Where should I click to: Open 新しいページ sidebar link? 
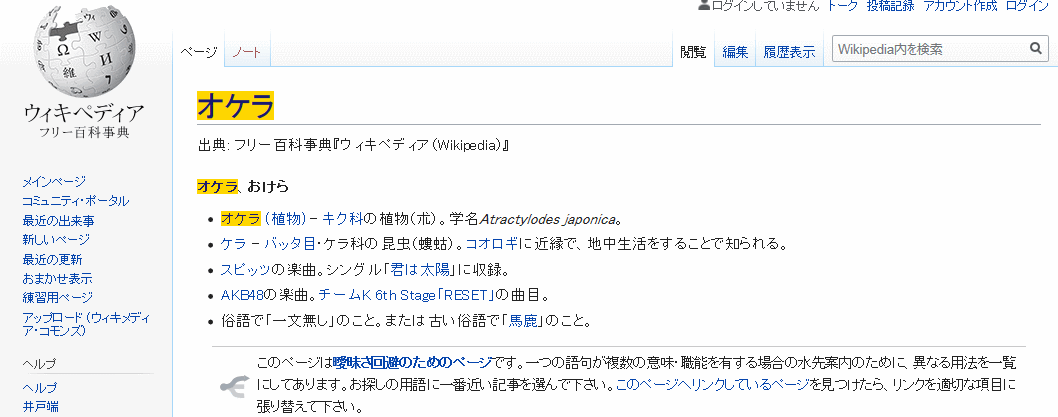click(56, 240)
